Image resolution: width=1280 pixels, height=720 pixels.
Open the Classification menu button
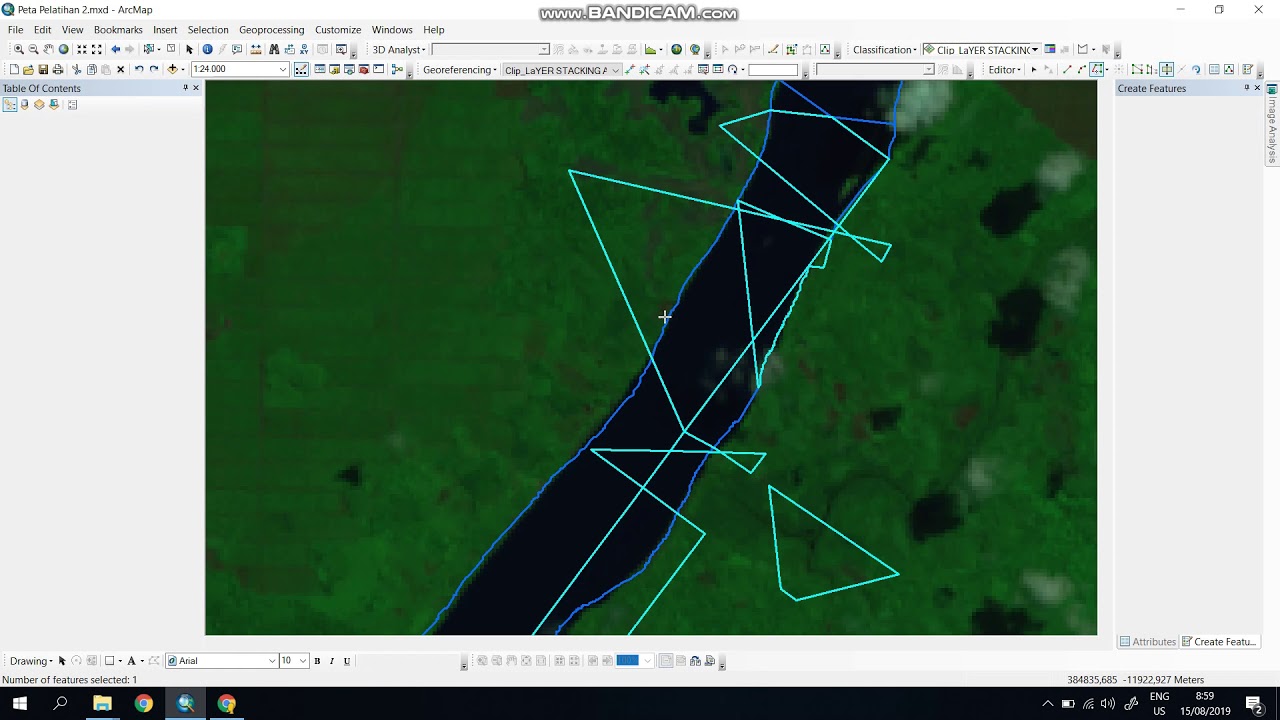point(884,50)
